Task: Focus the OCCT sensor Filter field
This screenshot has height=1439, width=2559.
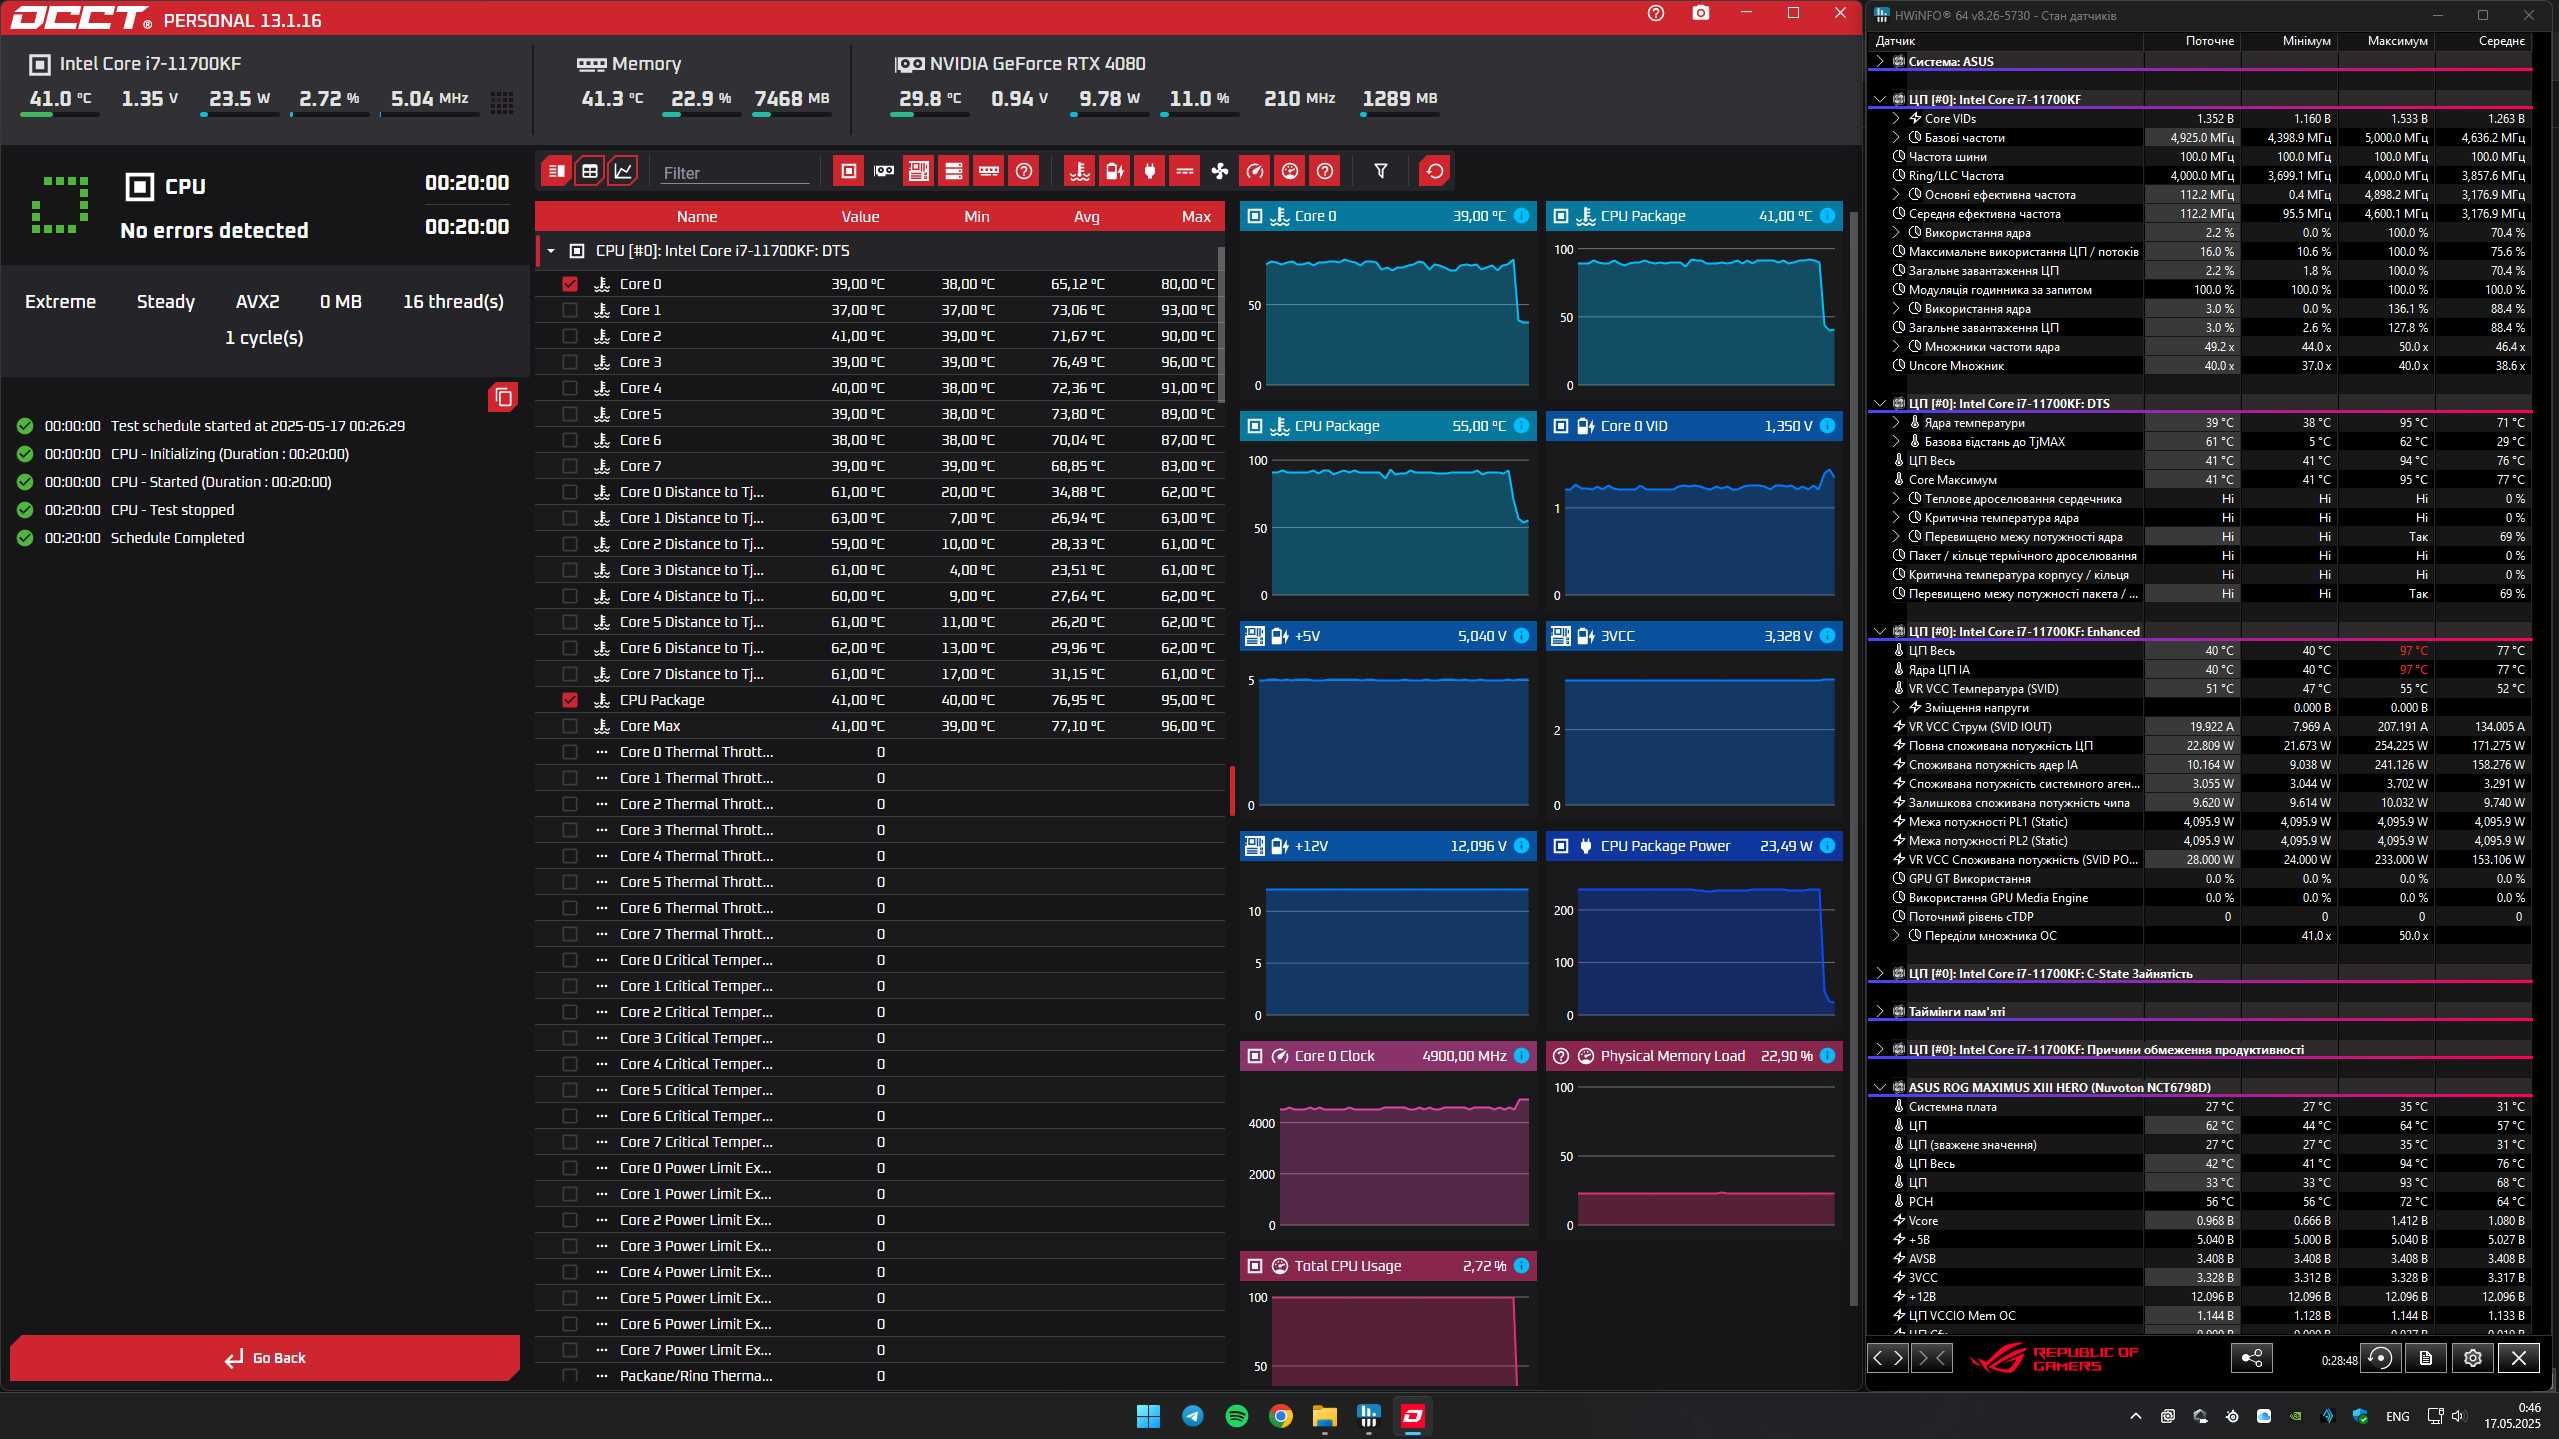Action: coord(735,173)
